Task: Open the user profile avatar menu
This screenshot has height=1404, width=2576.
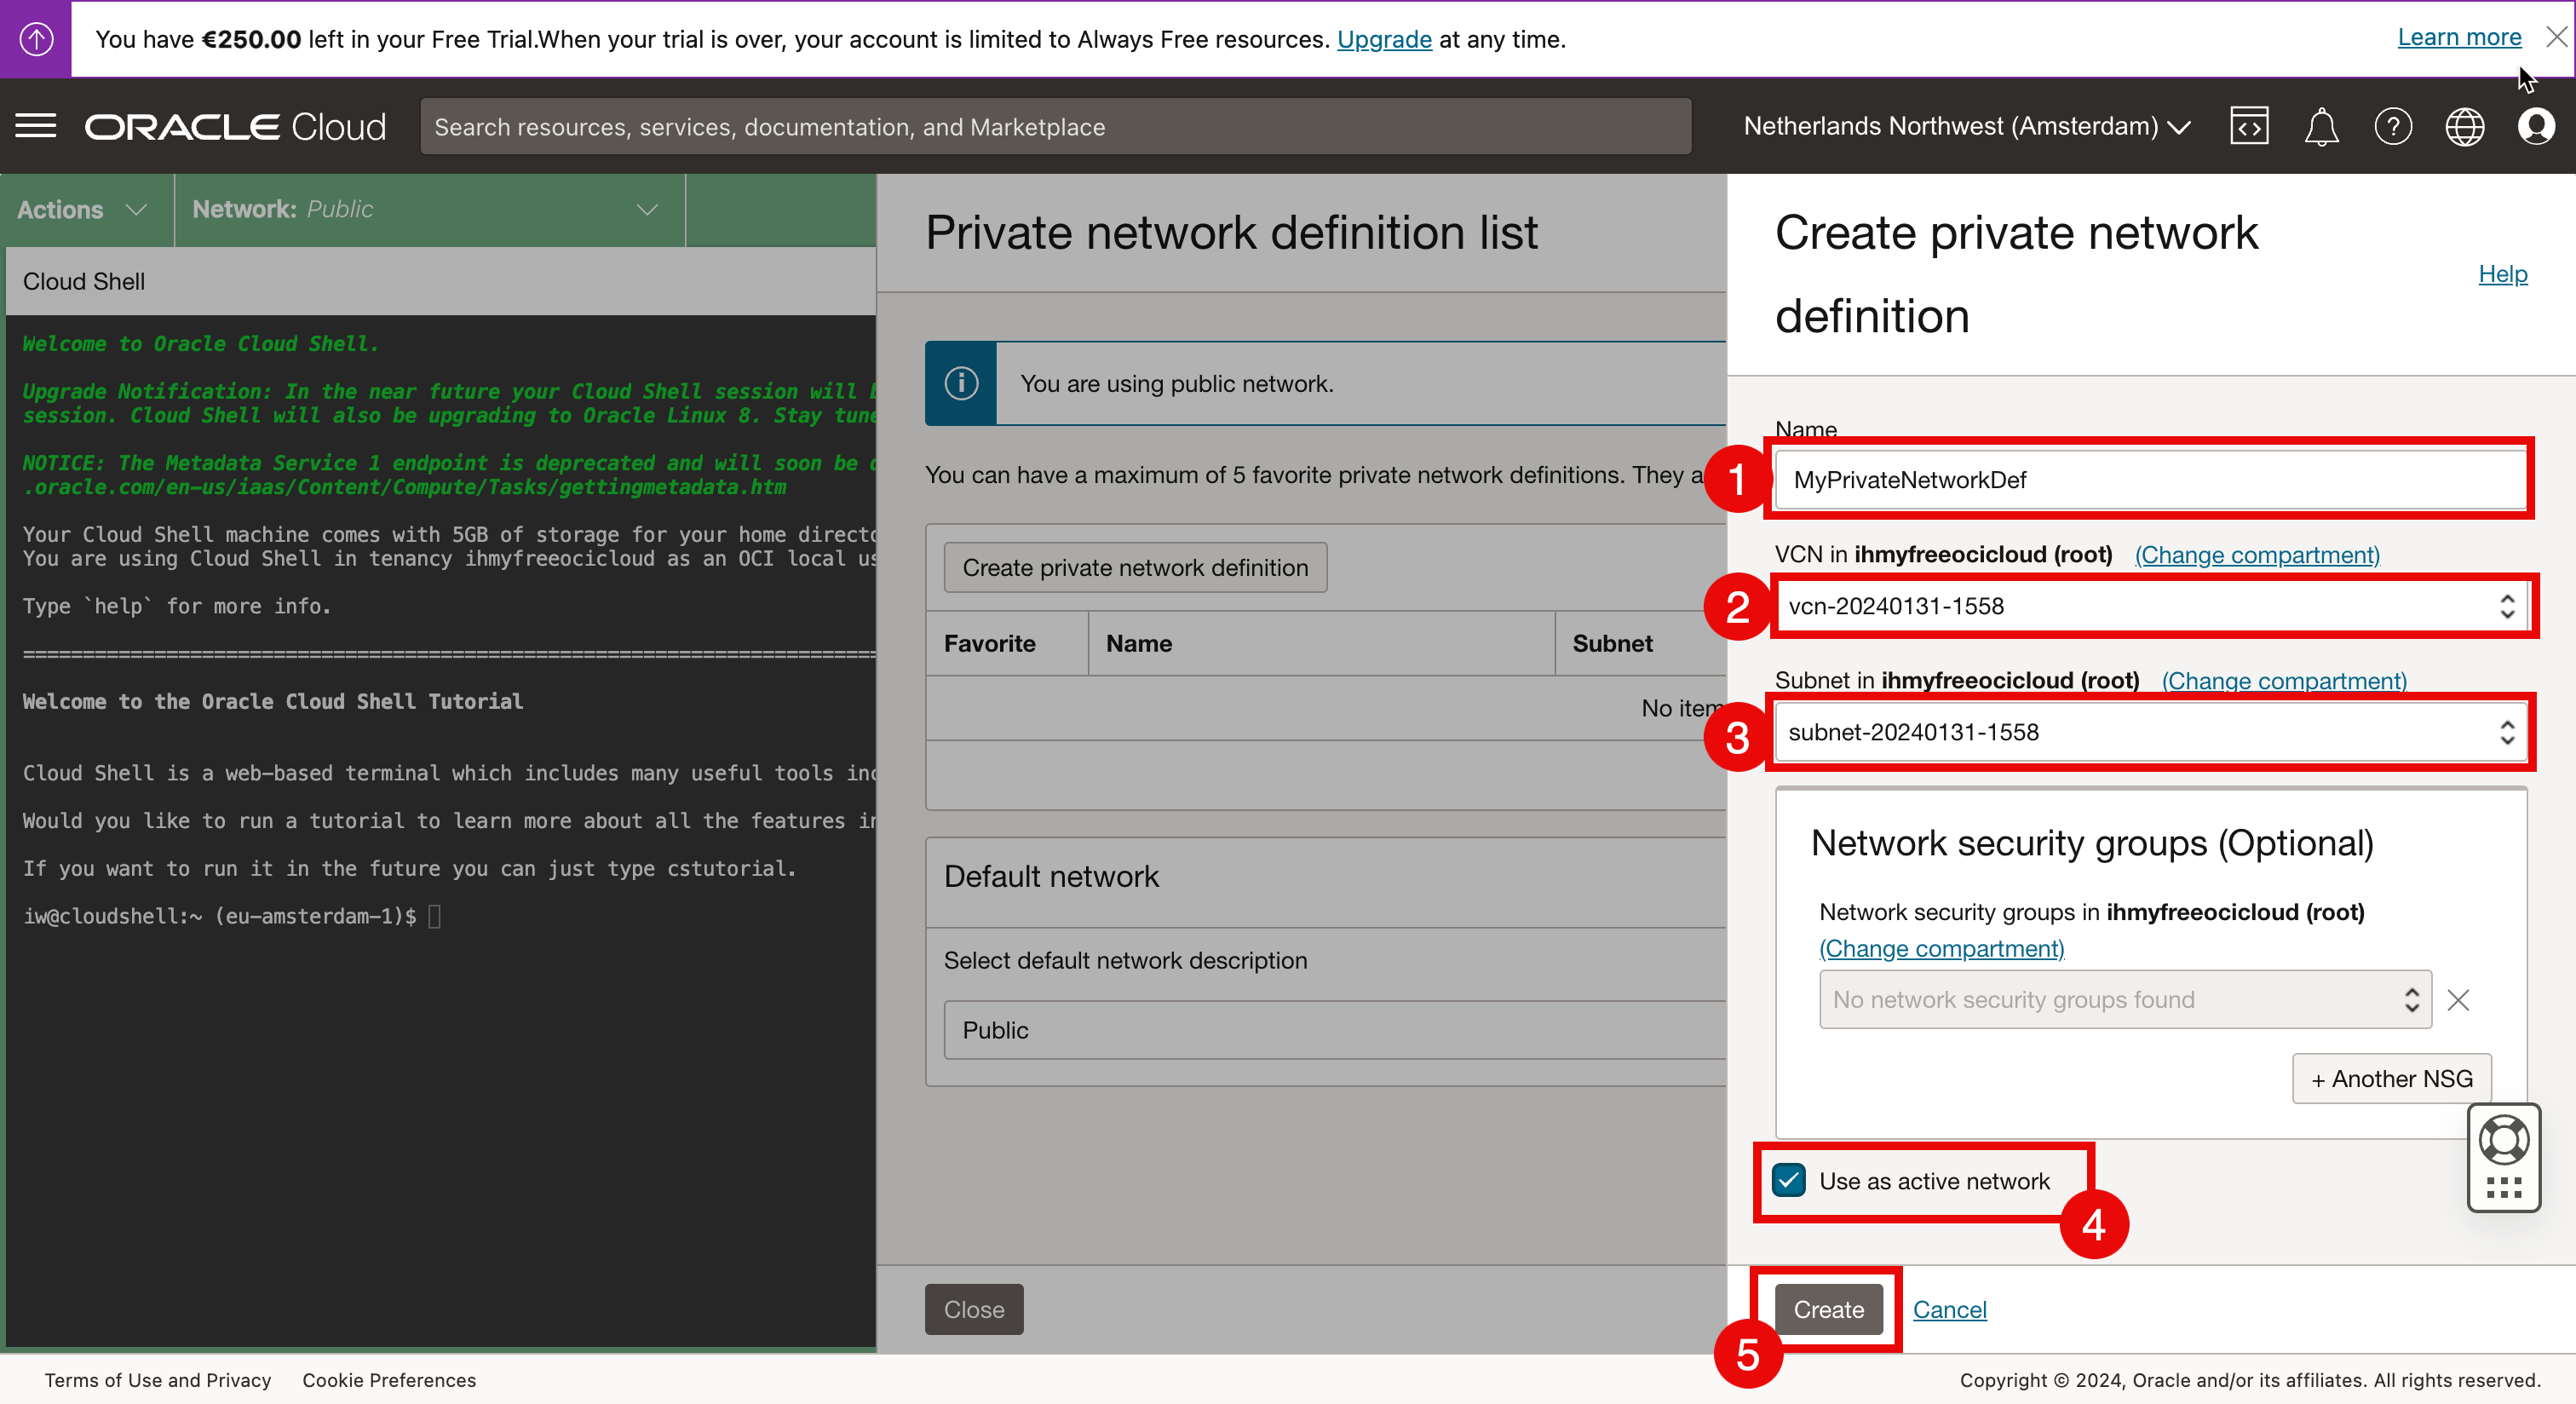Action: click(2535, 126)
